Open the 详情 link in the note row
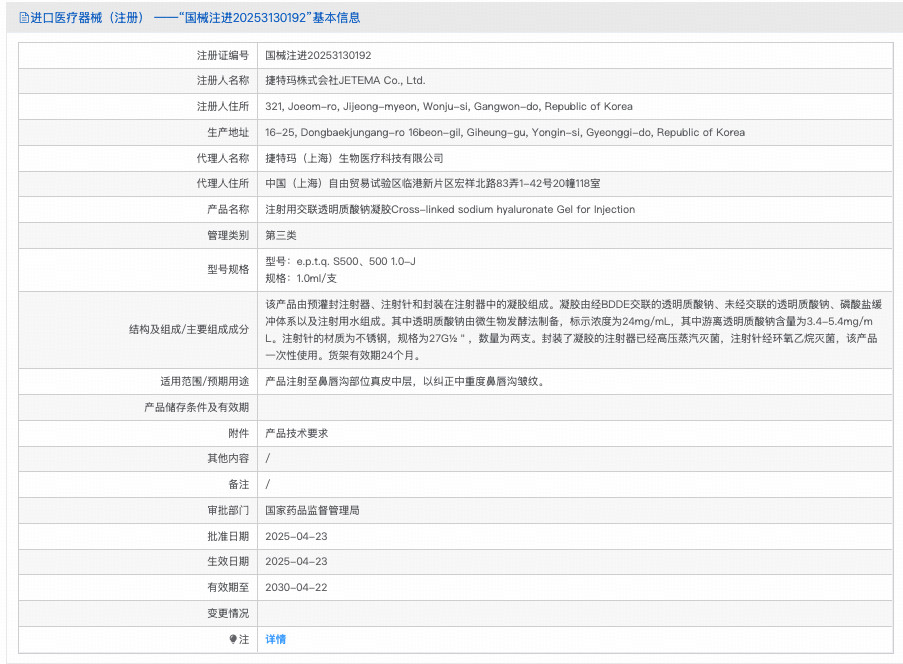 click(x=275, y=639)
